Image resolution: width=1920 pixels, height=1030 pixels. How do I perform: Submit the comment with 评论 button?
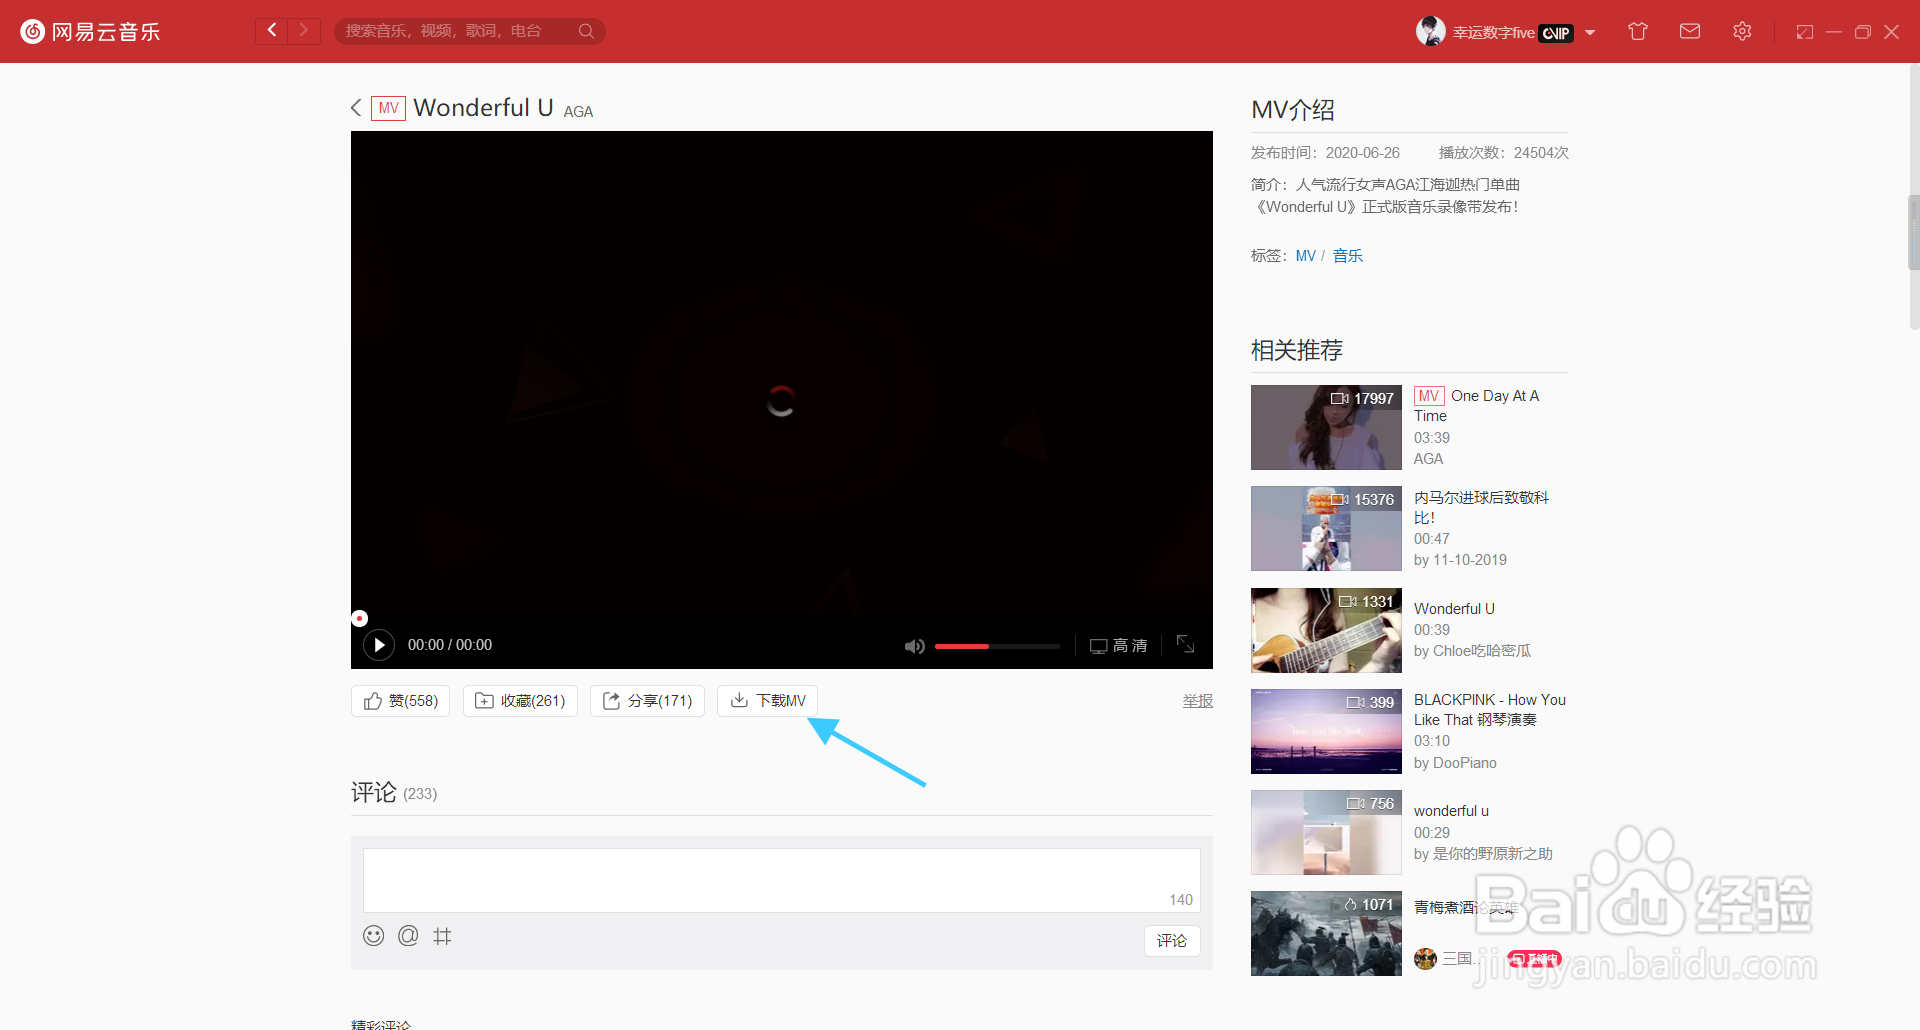point(1172,941)
